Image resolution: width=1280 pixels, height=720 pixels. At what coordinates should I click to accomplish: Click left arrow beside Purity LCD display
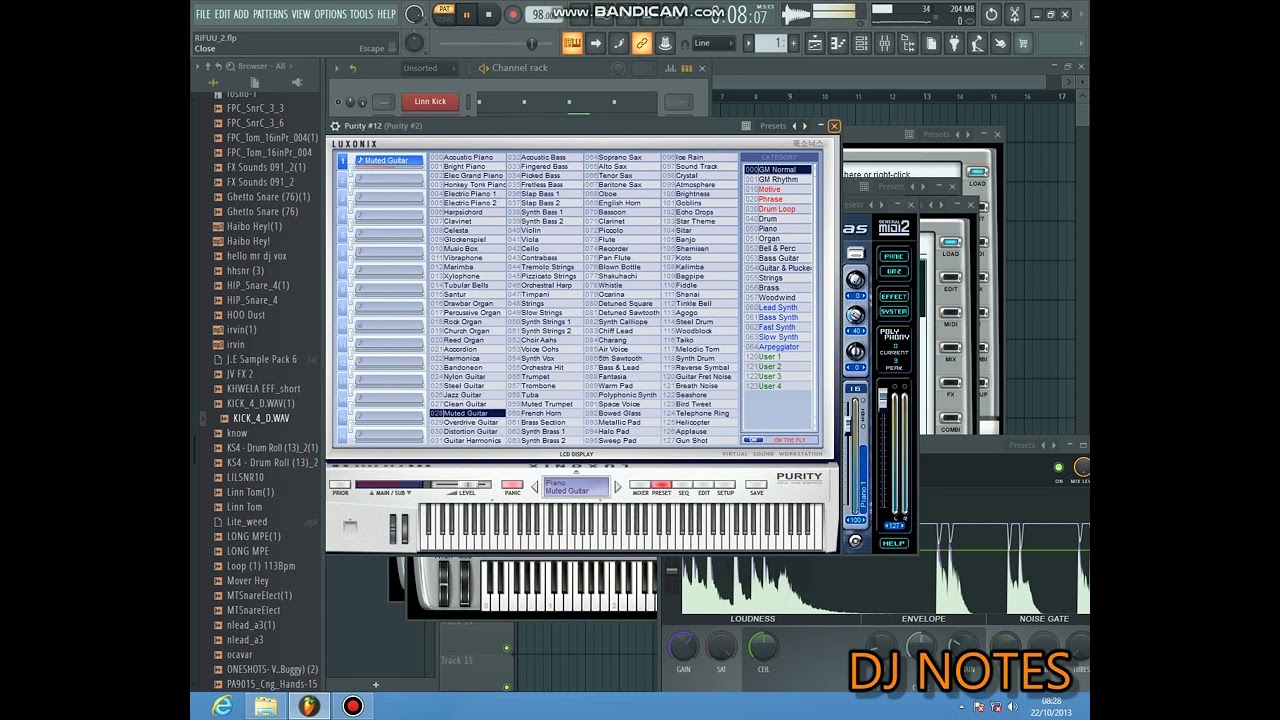click(535, 487)
